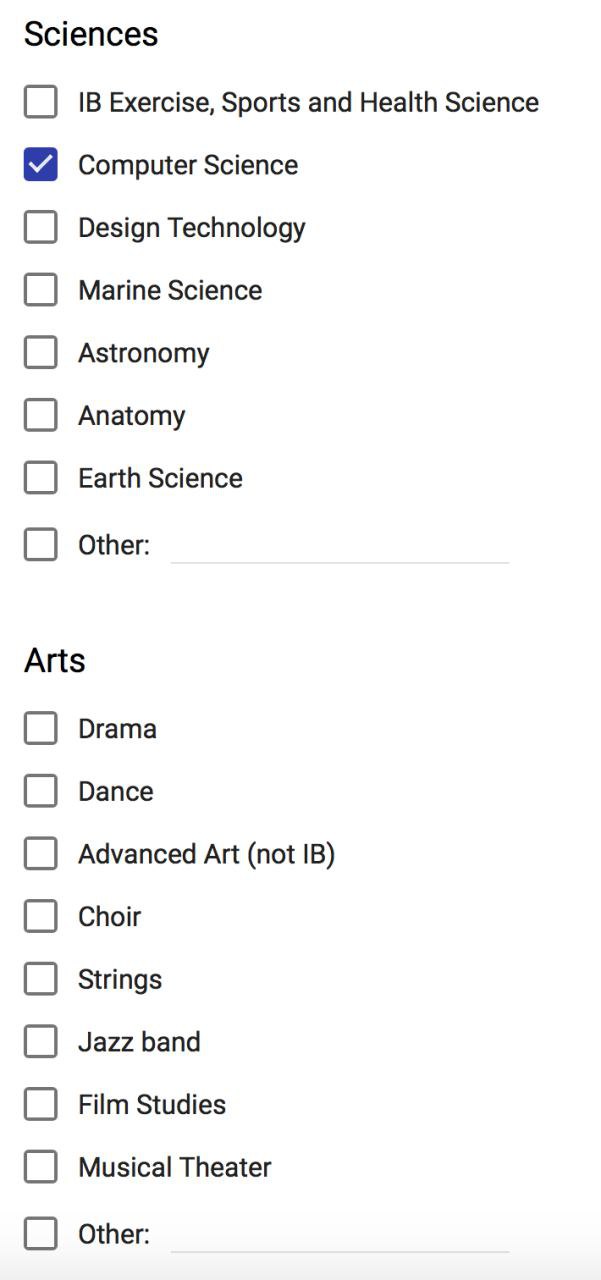Uncheck the Computer Science checkbox
The image size is (601, 1280).
(x=40, y=165)
